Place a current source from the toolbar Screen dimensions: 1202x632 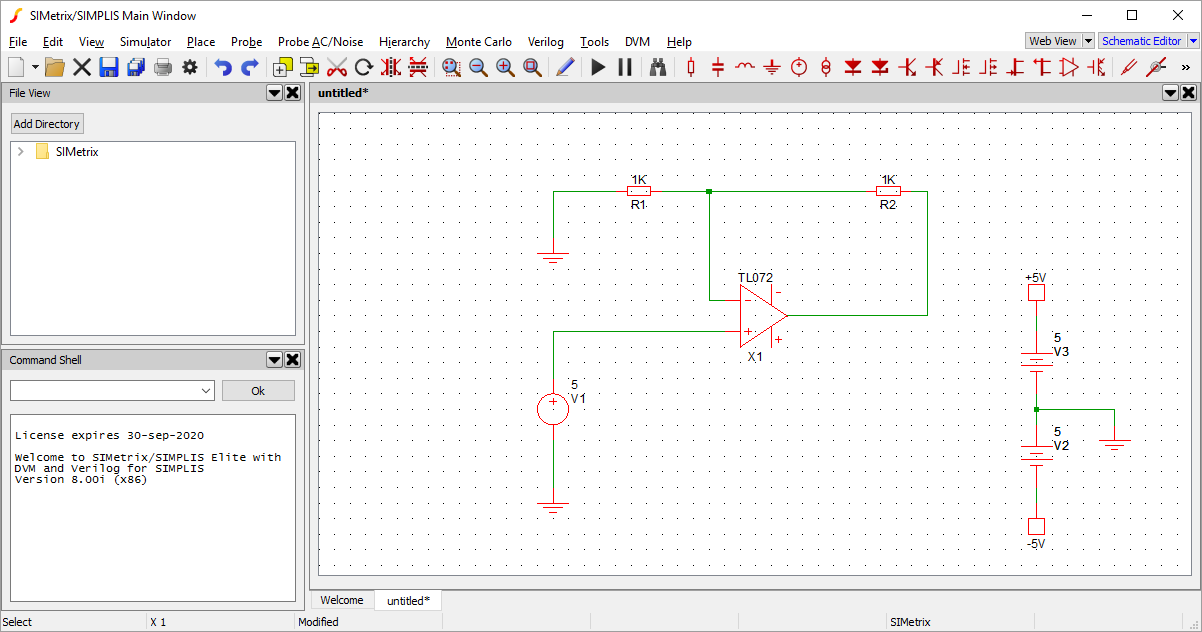826,67
